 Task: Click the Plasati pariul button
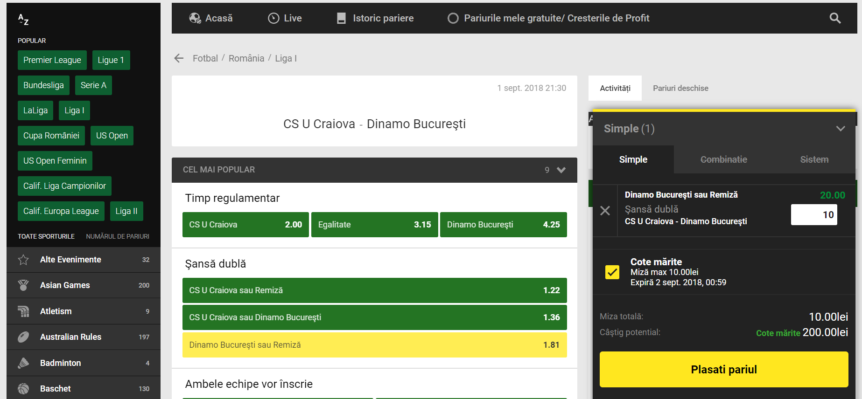tap(724, 369)
